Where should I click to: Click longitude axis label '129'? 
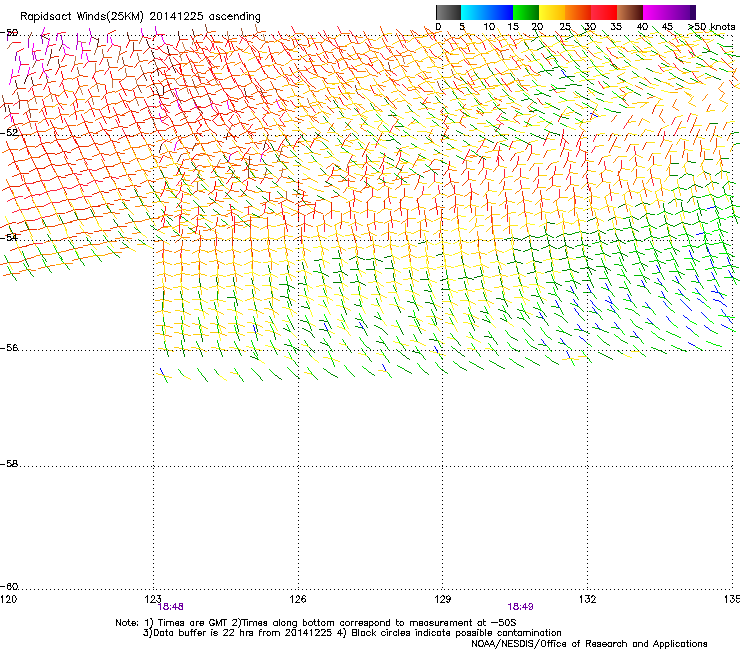[x=443, y=599]
